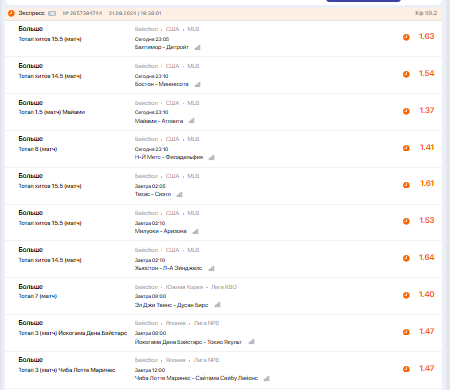The width and height of the screenshot is (450, 390).
Task: Show statistics icon for Хьюстон - Л-А Эйнджелс
Action: pos(212,268)
